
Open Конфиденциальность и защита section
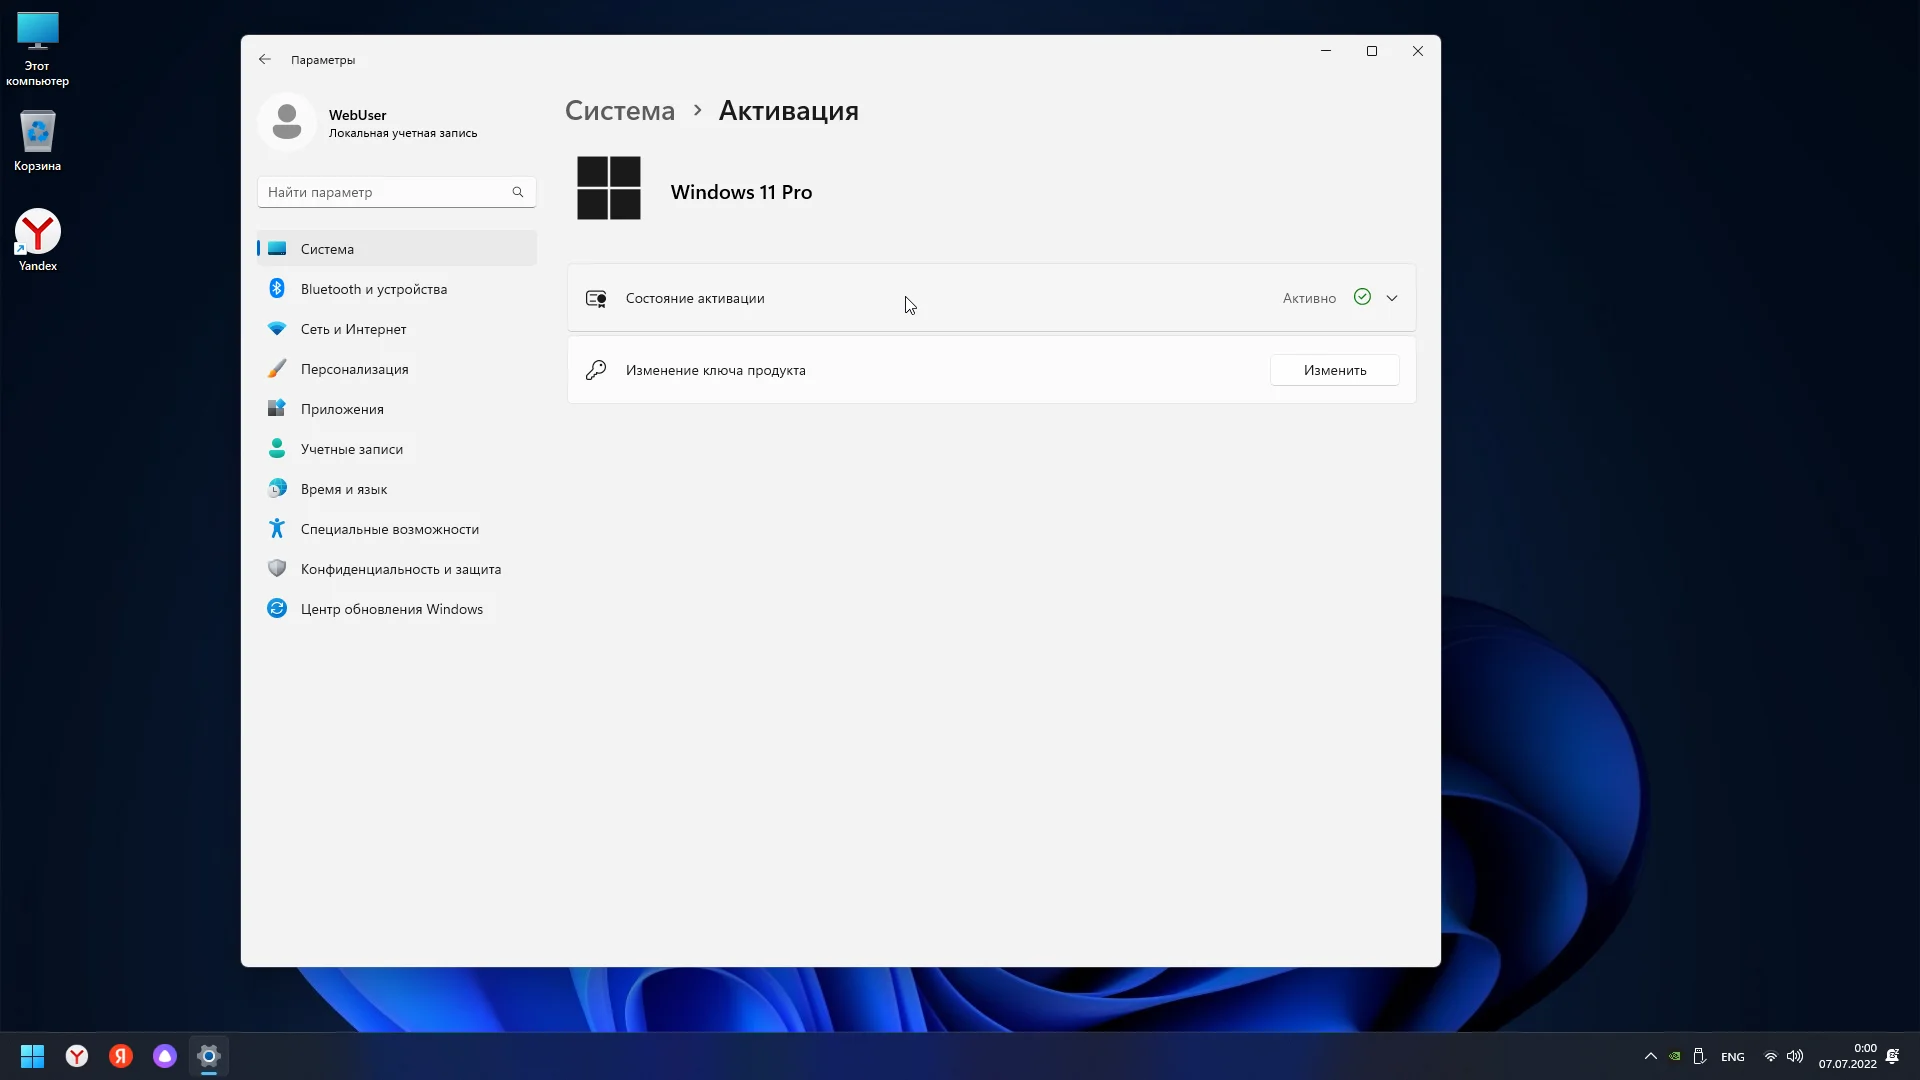(x=400, y=569)
